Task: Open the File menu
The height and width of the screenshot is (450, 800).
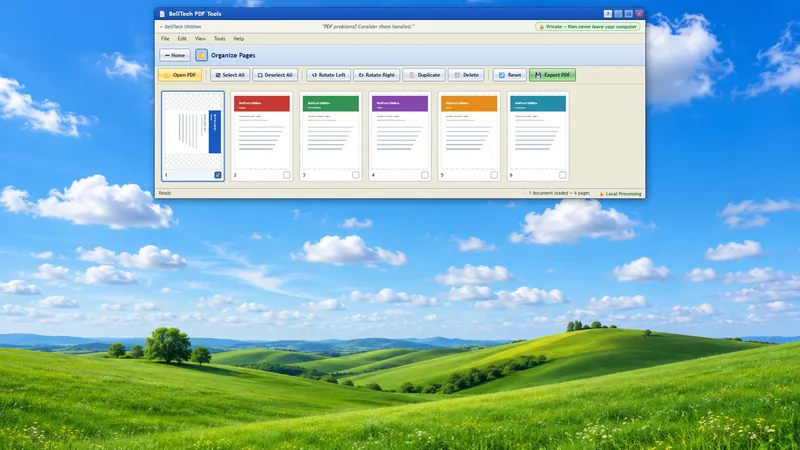Action: (165, 39)
